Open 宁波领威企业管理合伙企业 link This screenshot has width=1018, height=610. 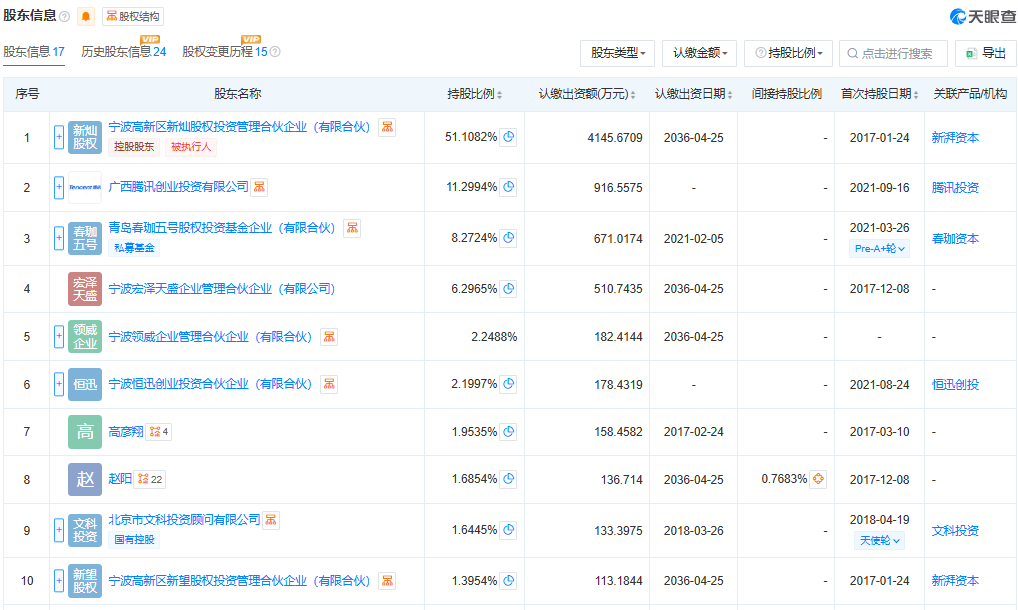[x=210, y=337]
